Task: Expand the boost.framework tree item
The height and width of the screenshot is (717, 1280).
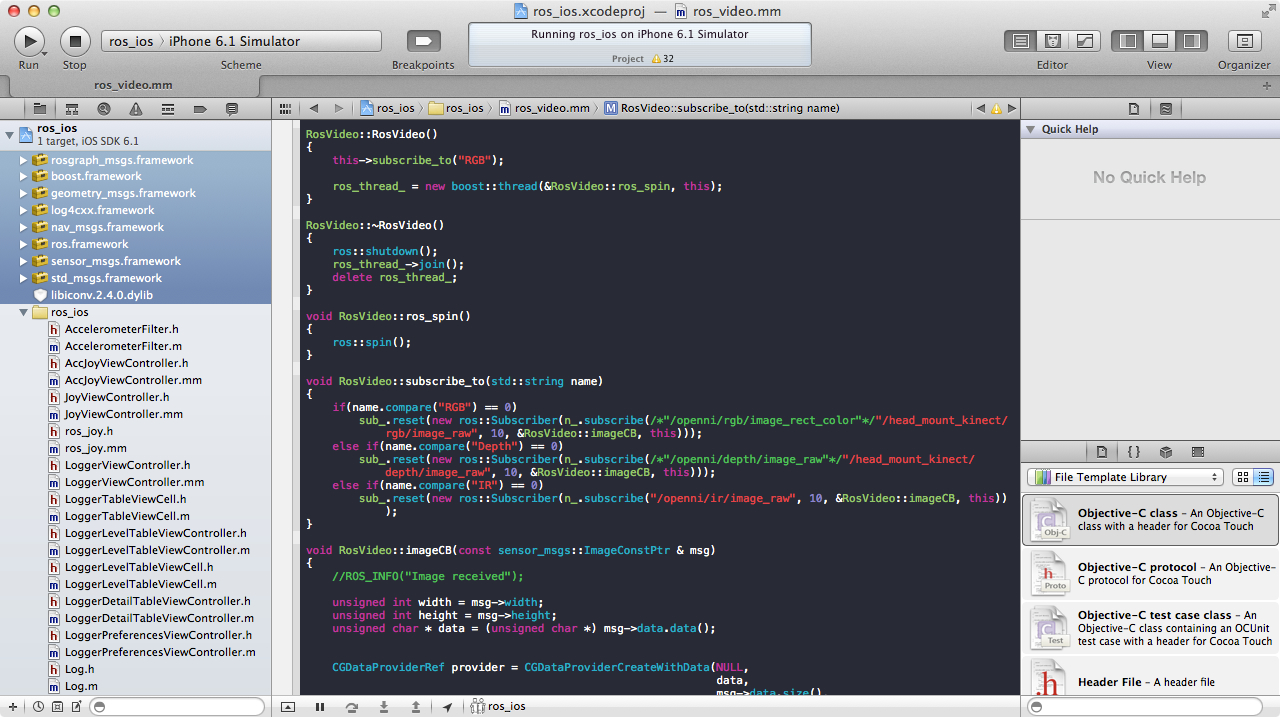Action: pyautogui.click(x=24, y=177)
